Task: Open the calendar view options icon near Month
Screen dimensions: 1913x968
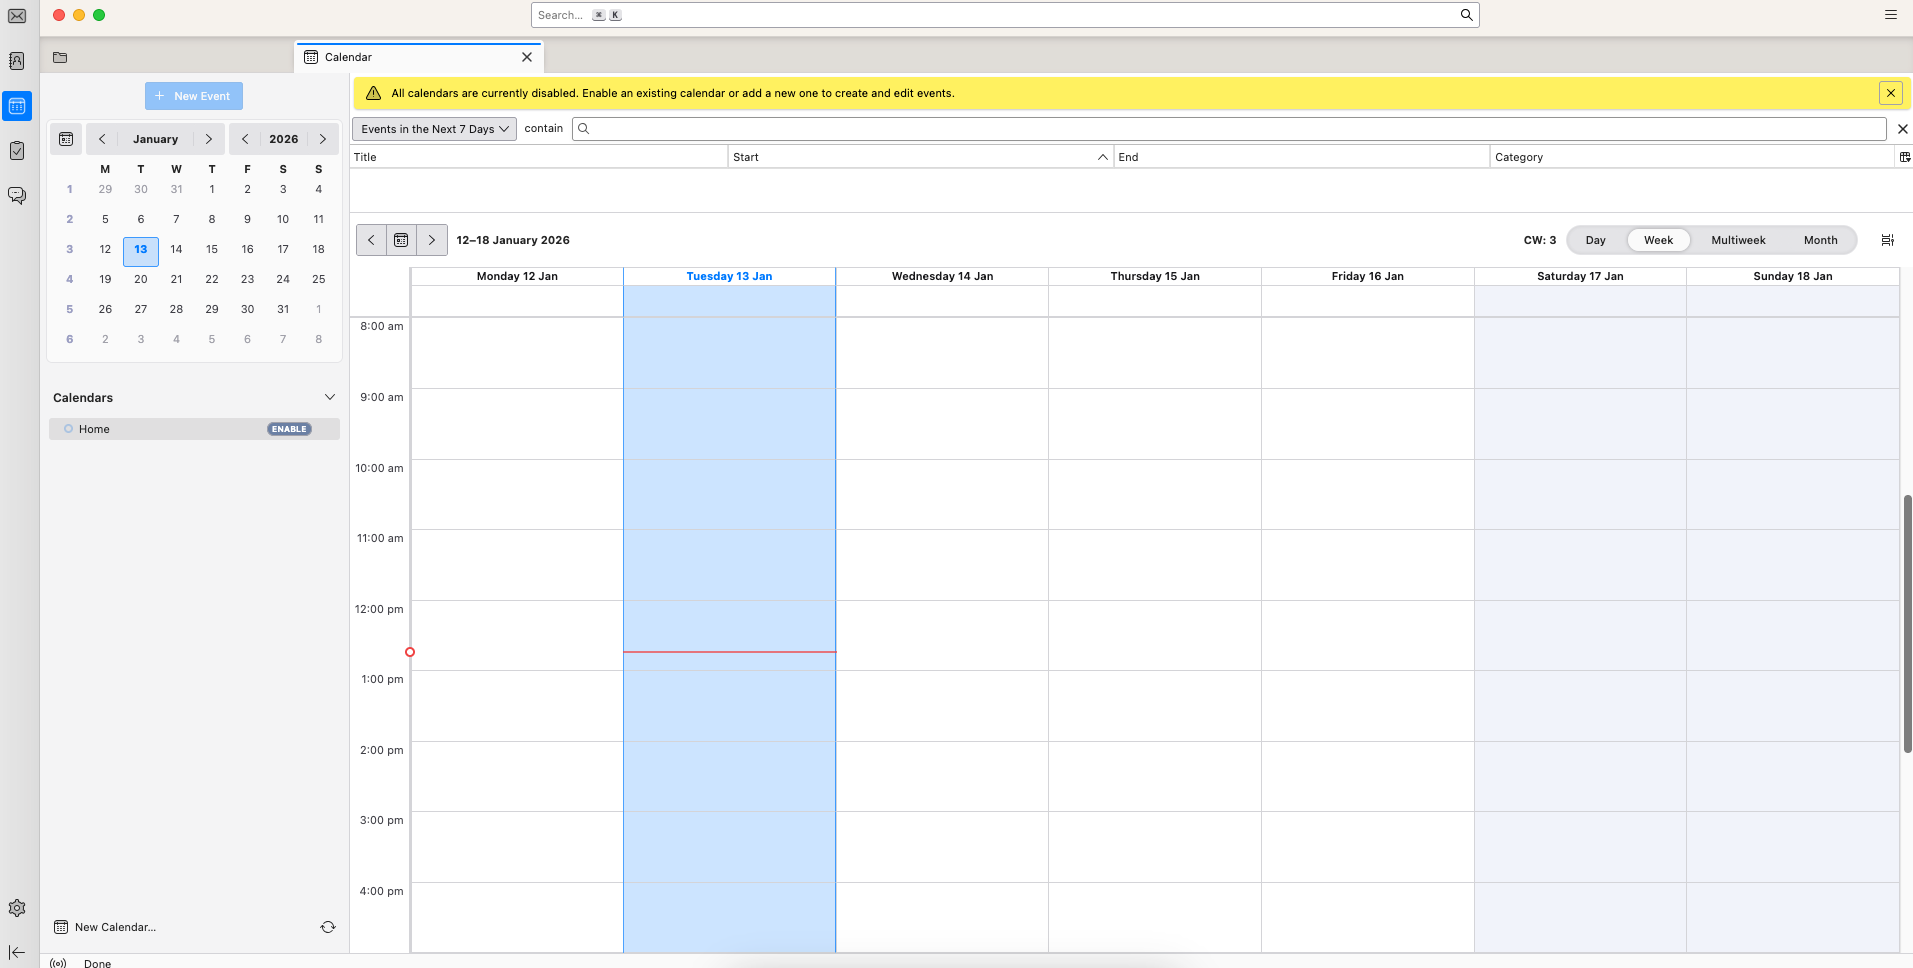Action: pyautogui.click(x=1888, y=240)
